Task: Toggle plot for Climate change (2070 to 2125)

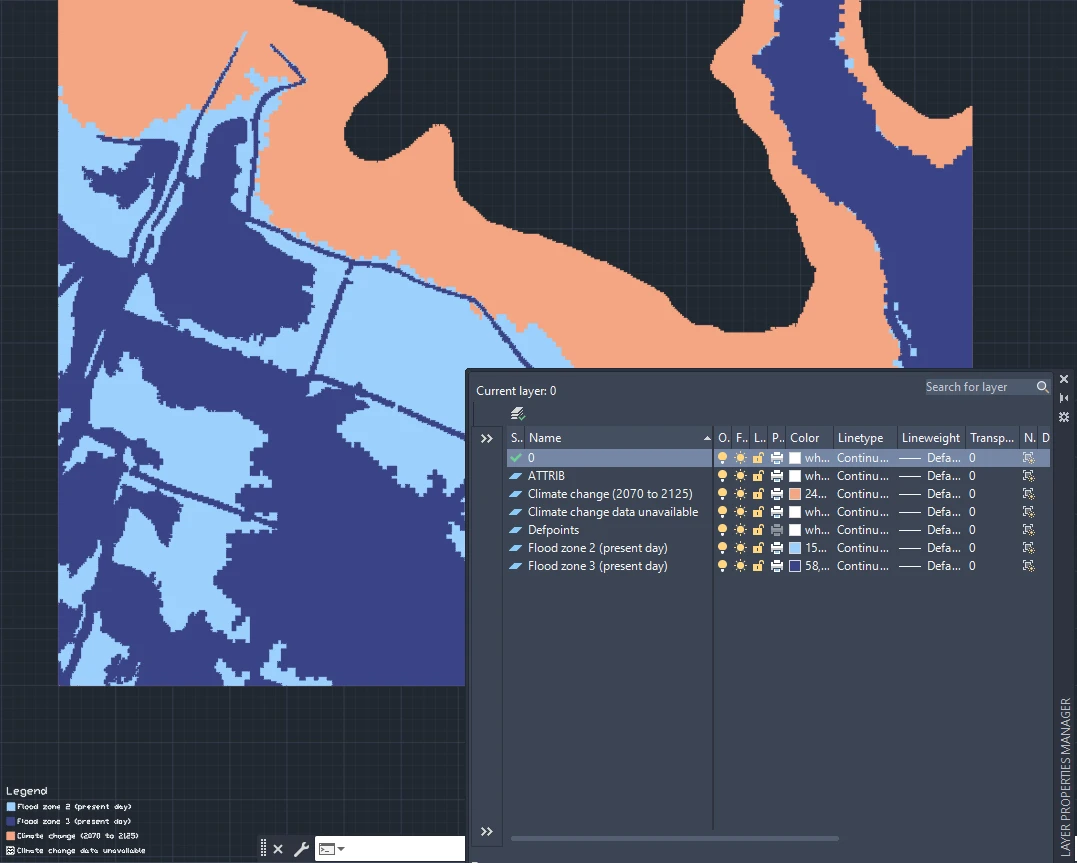Action: [777, 494]
